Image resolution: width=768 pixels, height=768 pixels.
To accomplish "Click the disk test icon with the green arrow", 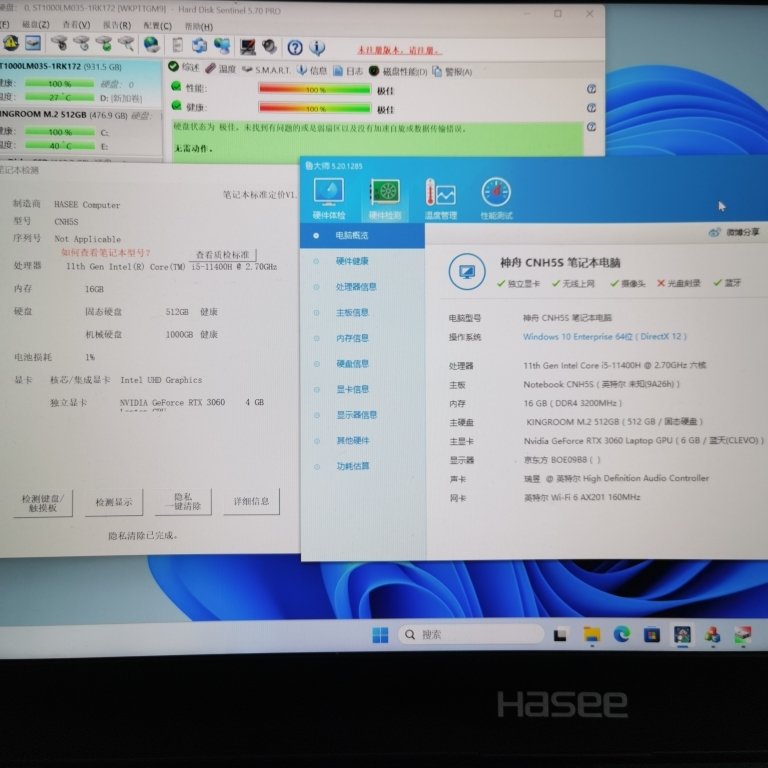I will [104, 44].
